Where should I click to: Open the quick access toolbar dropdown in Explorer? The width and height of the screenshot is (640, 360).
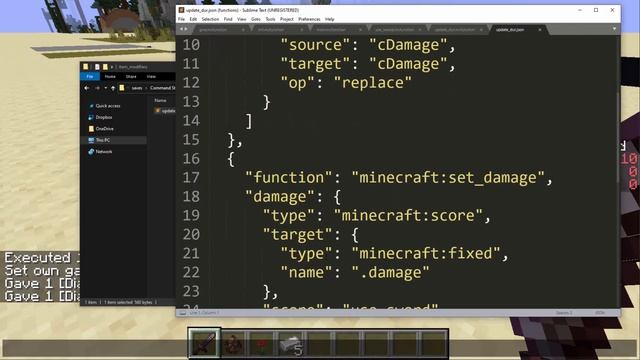(x=112, y=67)
